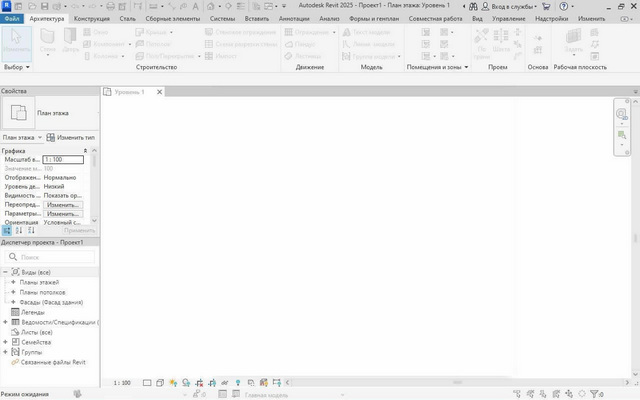Screen dimensions: 640x400
Task: Click the navigation wheel icon in the view
Action: point(622,115)
